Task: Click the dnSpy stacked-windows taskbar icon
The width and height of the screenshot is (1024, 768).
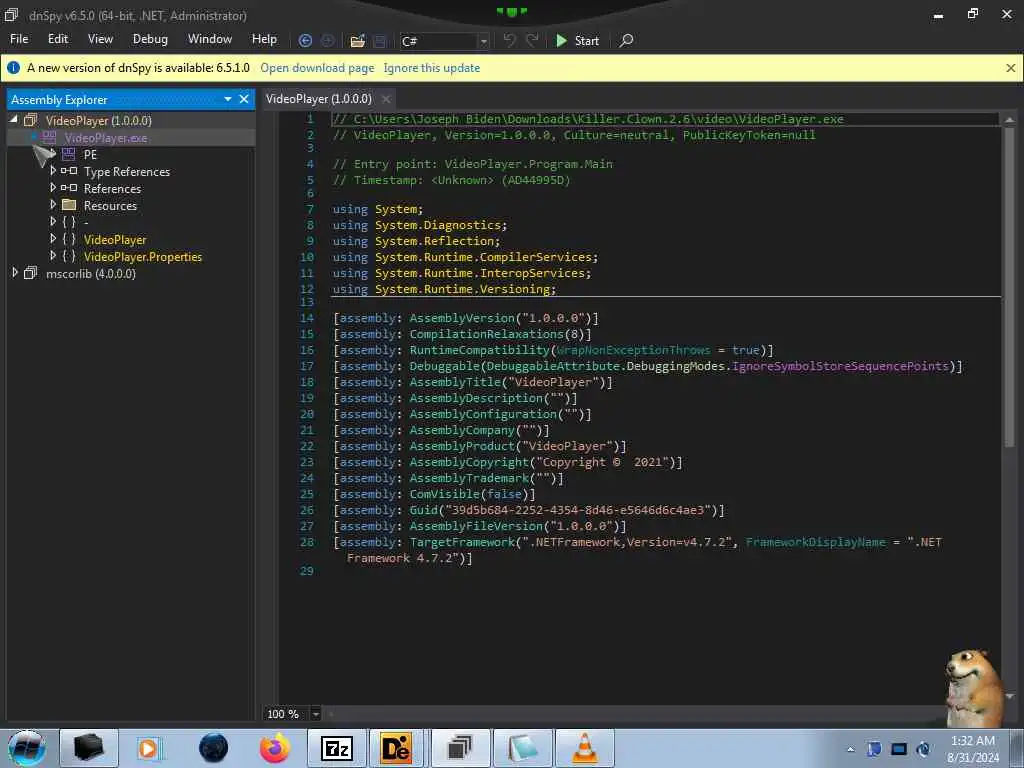Action: pyautogui.click(x=460, y=748)
